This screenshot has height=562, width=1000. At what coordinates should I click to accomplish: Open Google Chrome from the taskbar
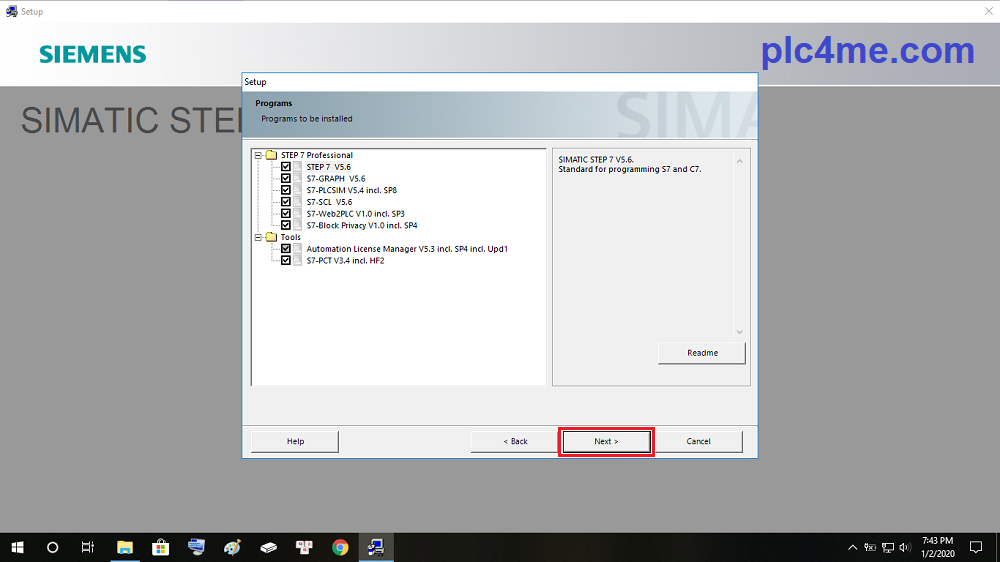tap(340, 547)
